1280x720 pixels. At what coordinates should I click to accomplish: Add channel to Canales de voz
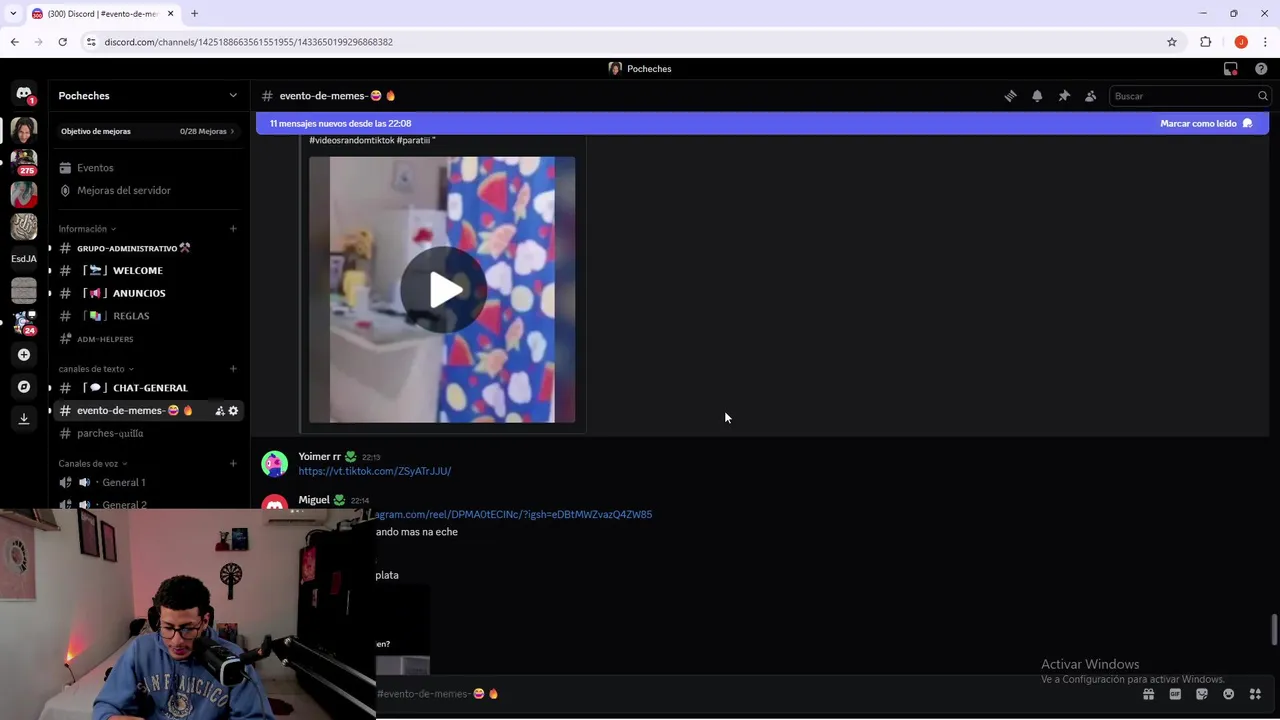pyautogui.click(x=233, y=464)
